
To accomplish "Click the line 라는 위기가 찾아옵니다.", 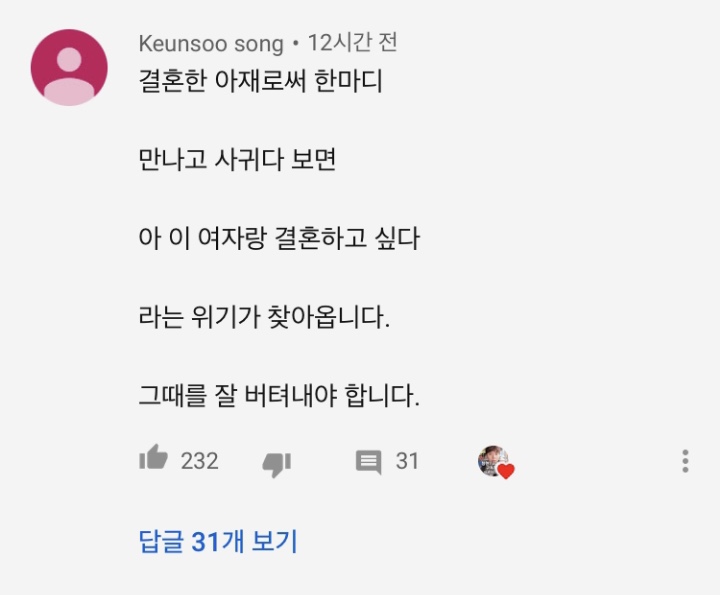I will pos(262,317).
